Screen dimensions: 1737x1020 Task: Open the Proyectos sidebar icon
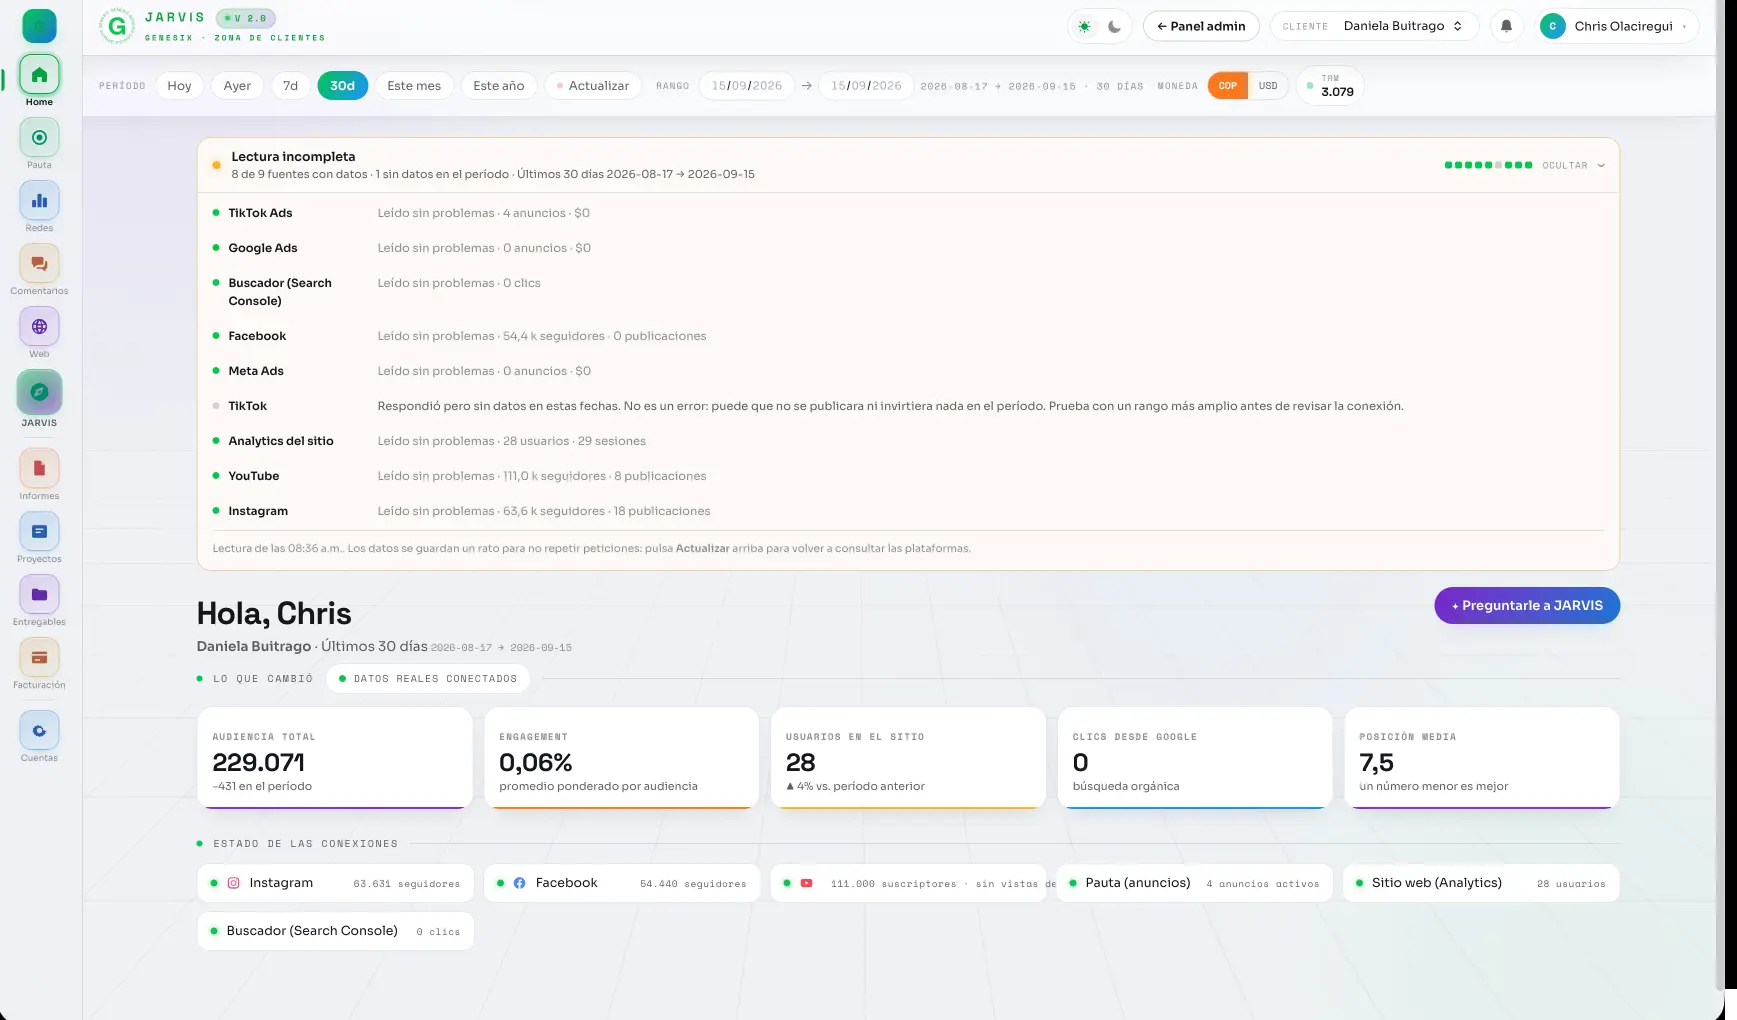(39, 532)
